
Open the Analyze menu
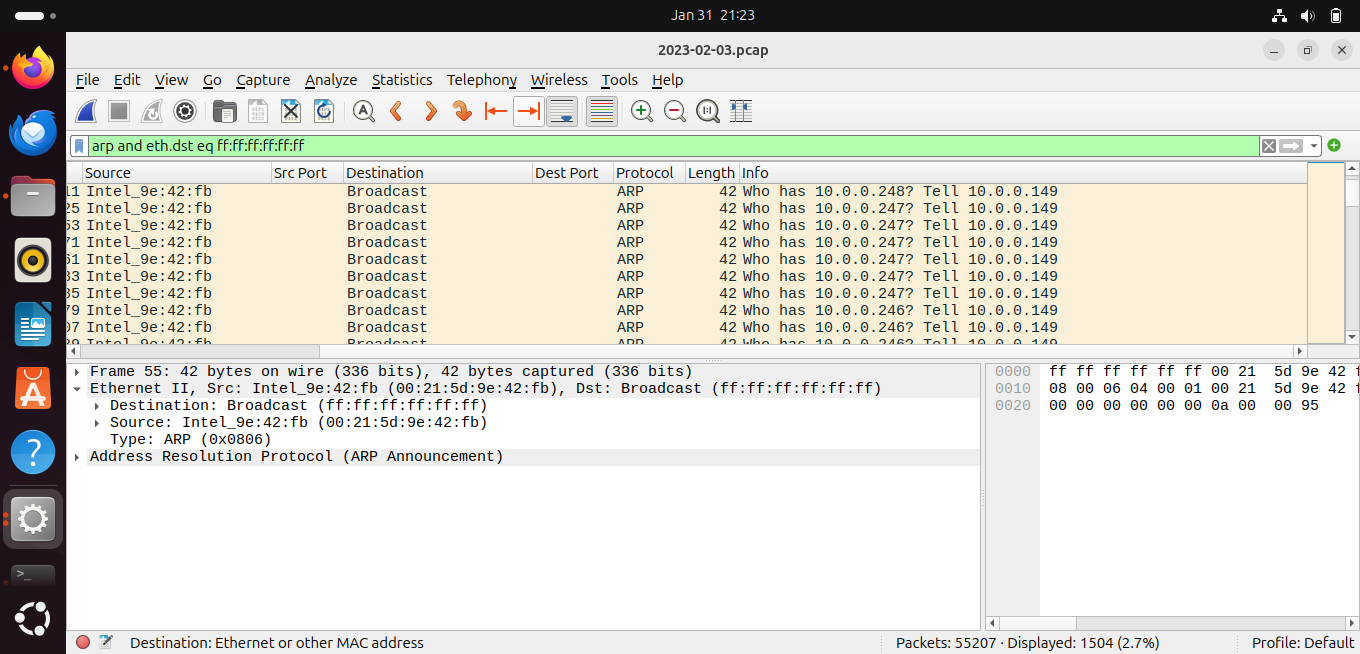[331, 80]
